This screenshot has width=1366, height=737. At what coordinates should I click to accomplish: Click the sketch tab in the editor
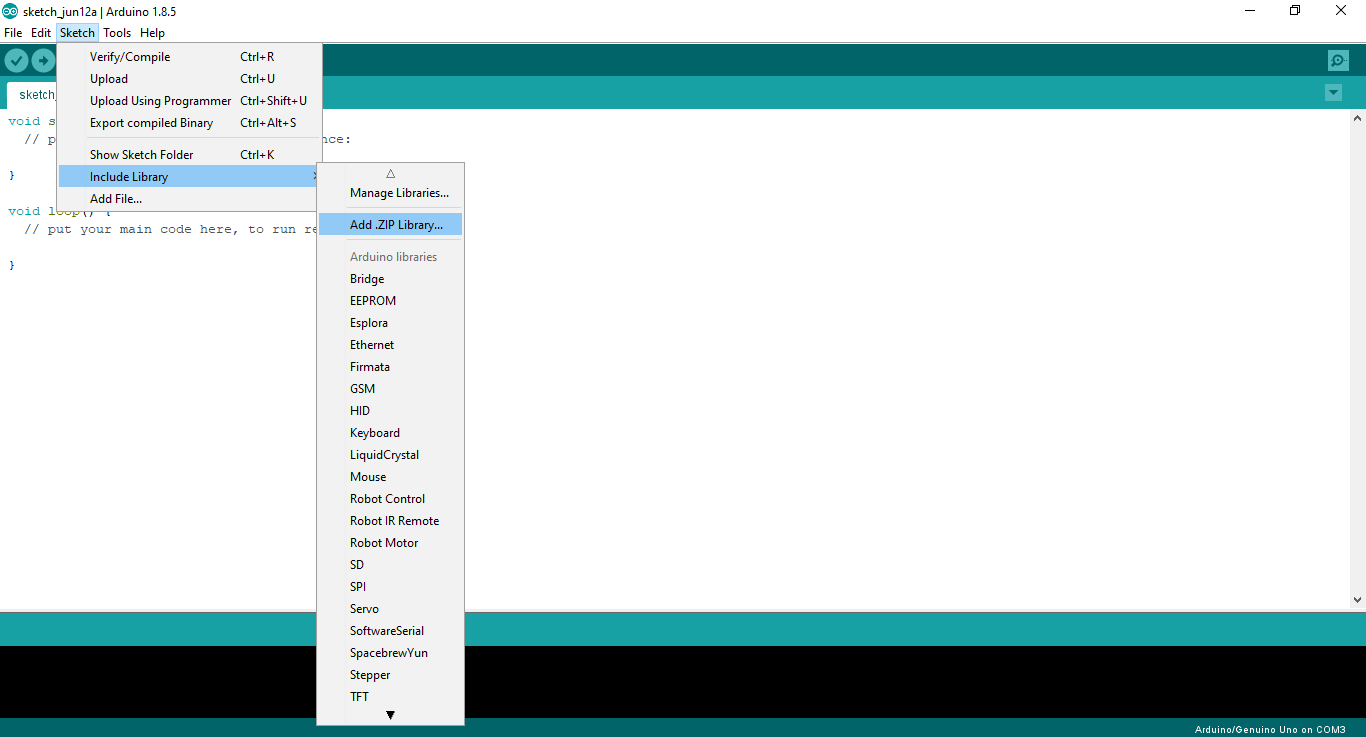tap(33, 95)
